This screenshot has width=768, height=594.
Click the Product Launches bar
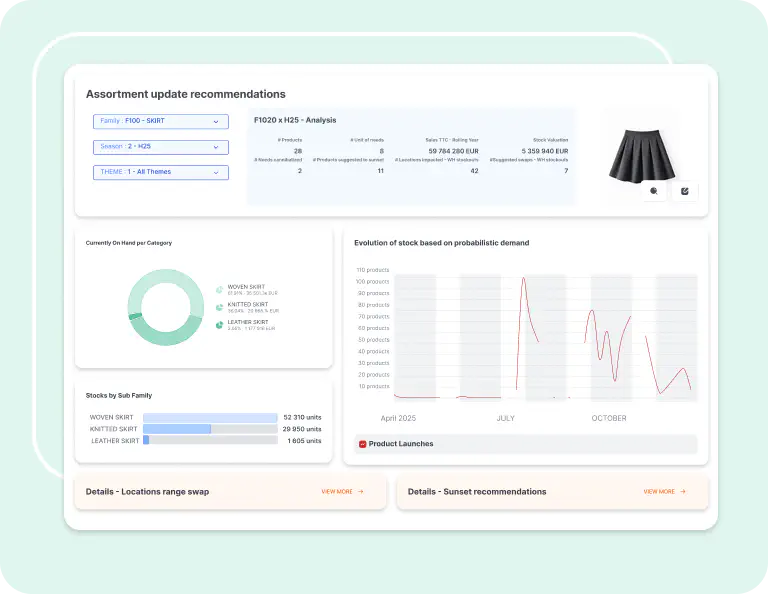point(526,444)
